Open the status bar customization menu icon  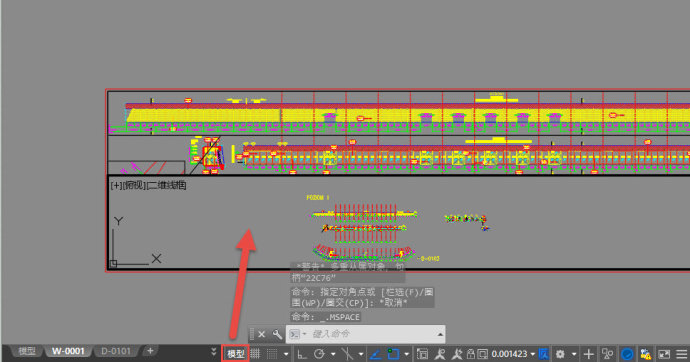pyautogui.click(x=682, y=354)
